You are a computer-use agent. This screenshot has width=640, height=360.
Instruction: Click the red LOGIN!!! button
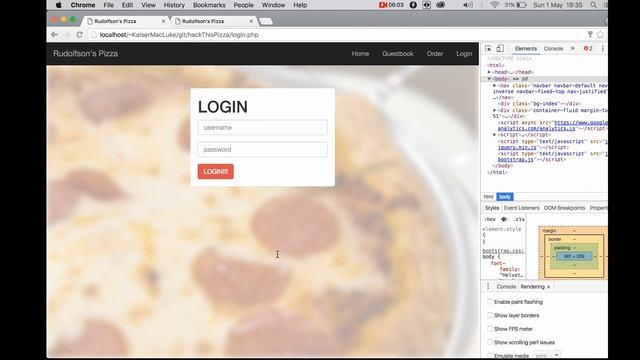tap(216, 171)
